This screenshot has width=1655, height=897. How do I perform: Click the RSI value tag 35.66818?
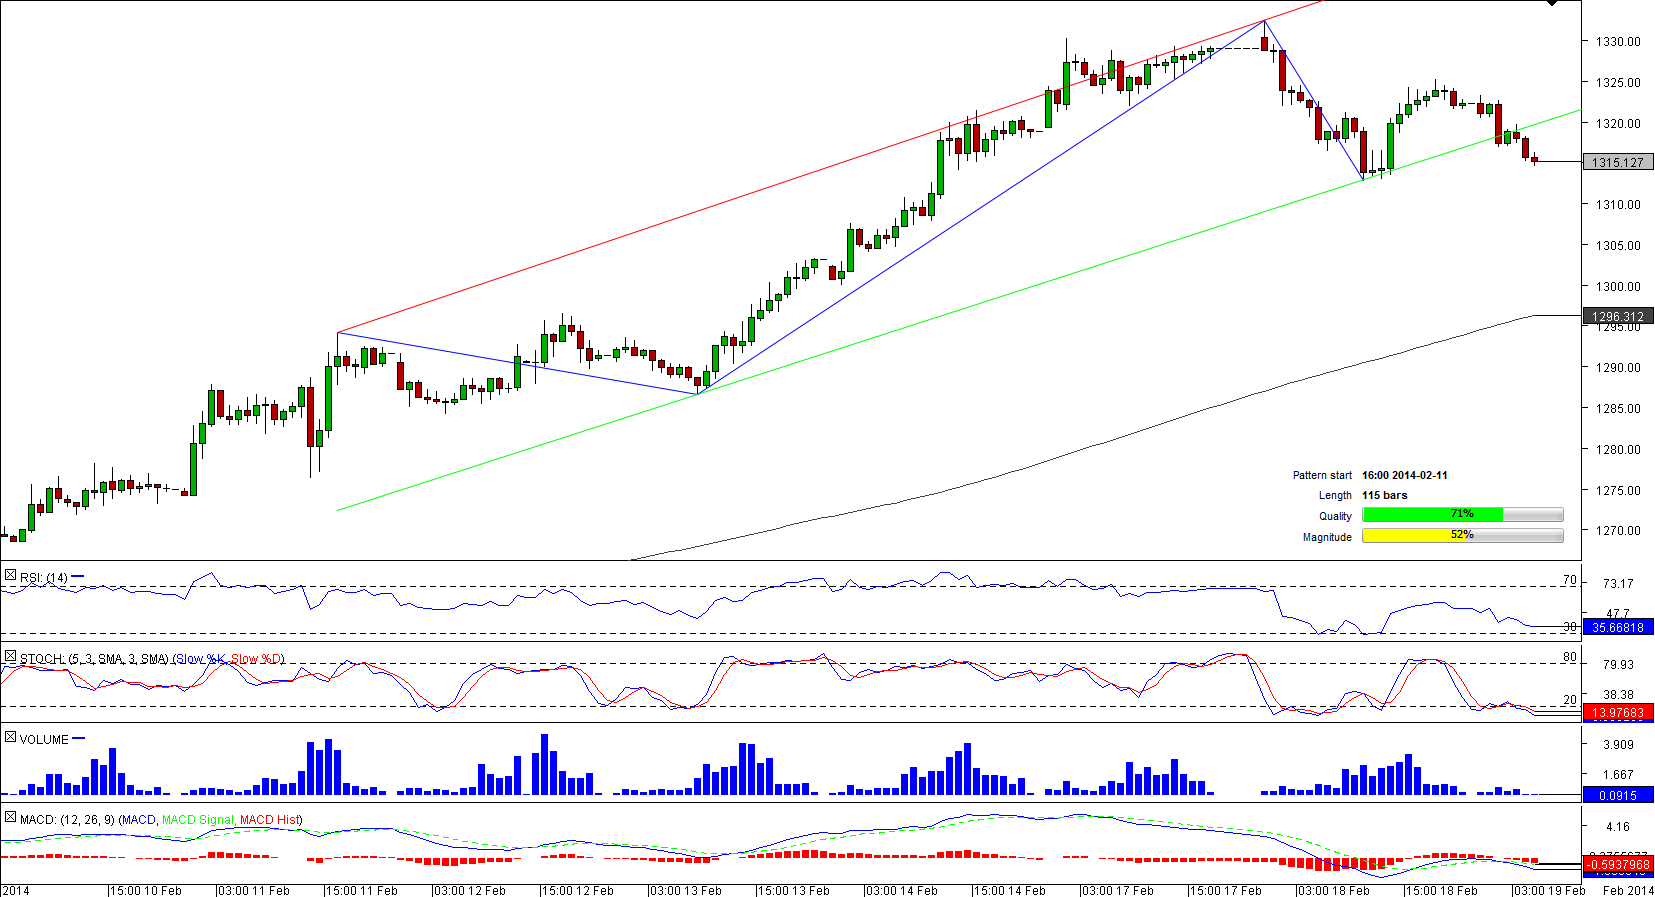(1617, 628)
